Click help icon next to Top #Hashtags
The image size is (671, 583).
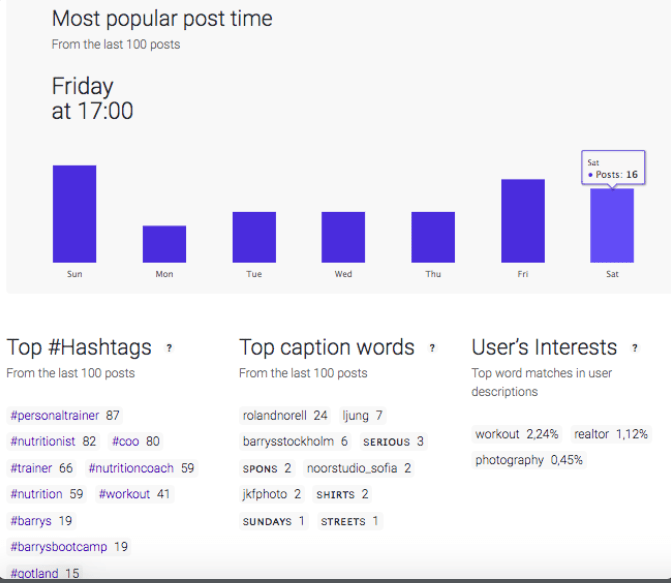(x=169, y=348)
